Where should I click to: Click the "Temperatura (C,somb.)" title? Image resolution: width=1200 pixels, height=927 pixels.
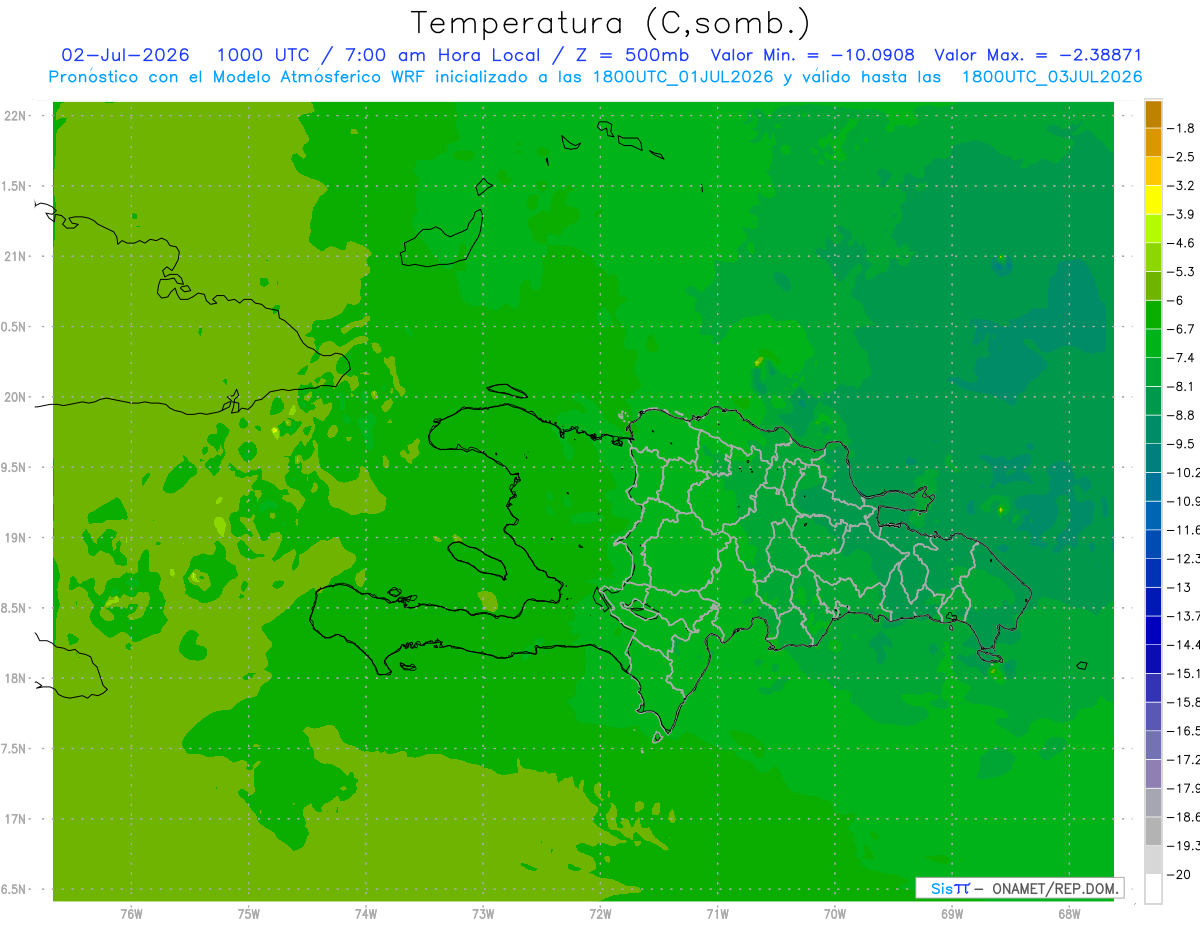point(611,24)
